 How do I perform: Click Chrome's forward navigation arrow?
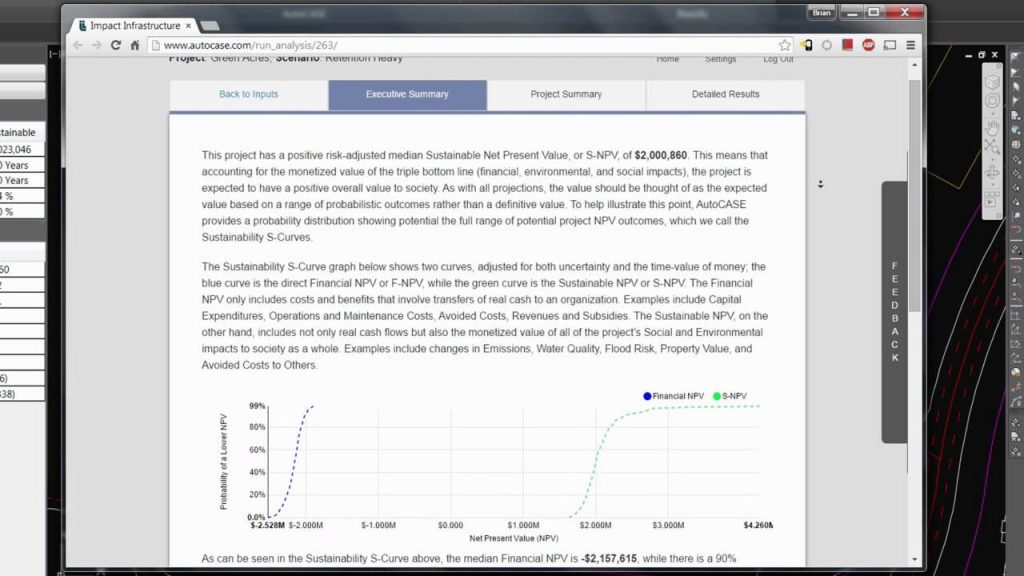pyautogui.click(x=97, y=45)
